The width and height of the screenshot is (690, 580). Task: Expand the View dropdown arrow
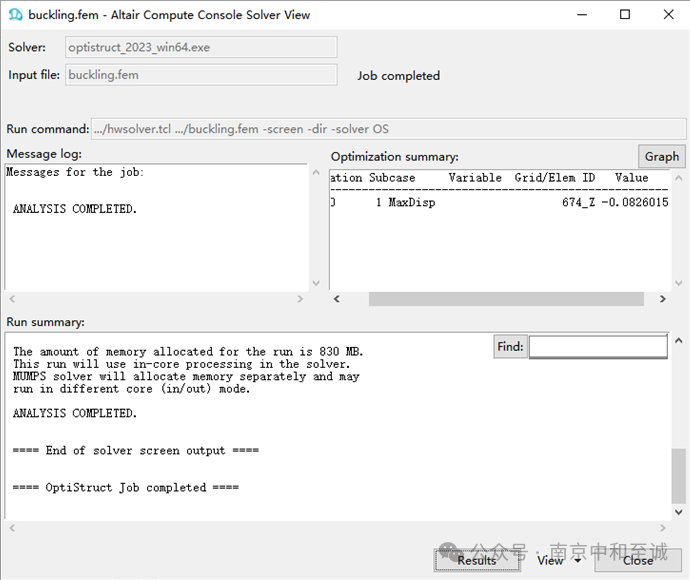578,561
